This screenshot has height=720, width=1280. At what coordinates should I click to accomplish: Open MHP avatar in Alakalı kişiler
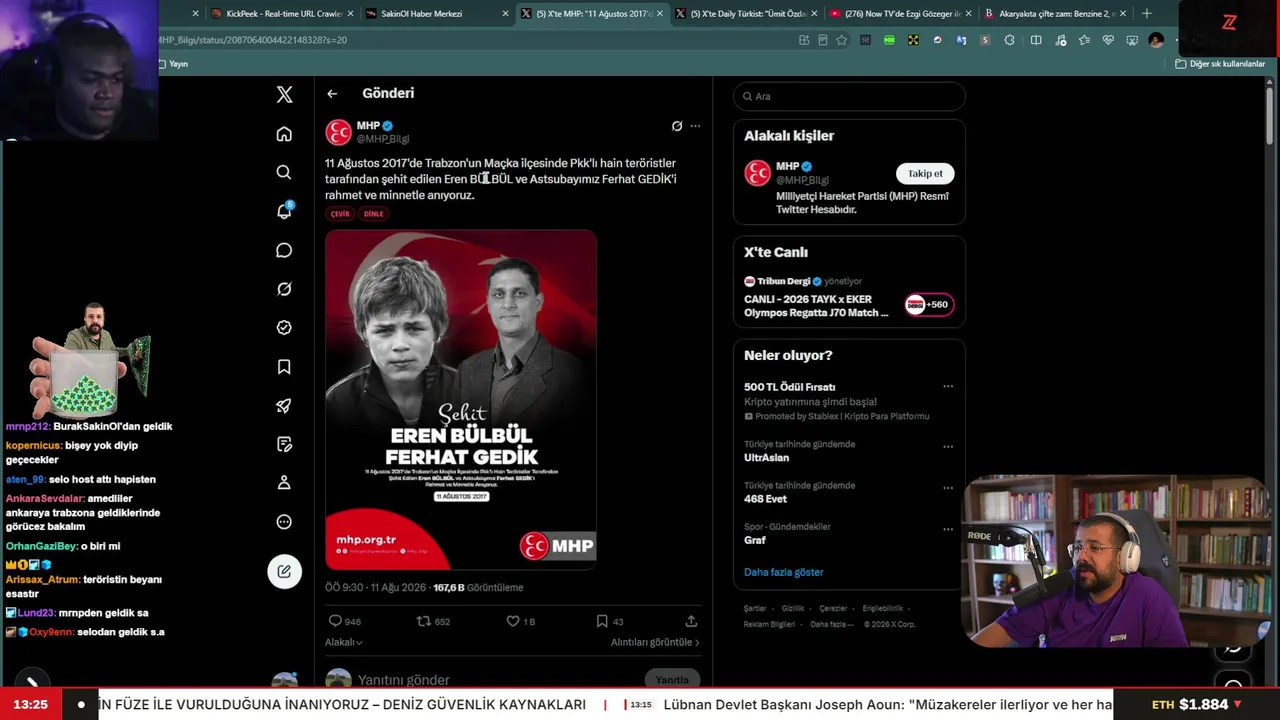757,173
